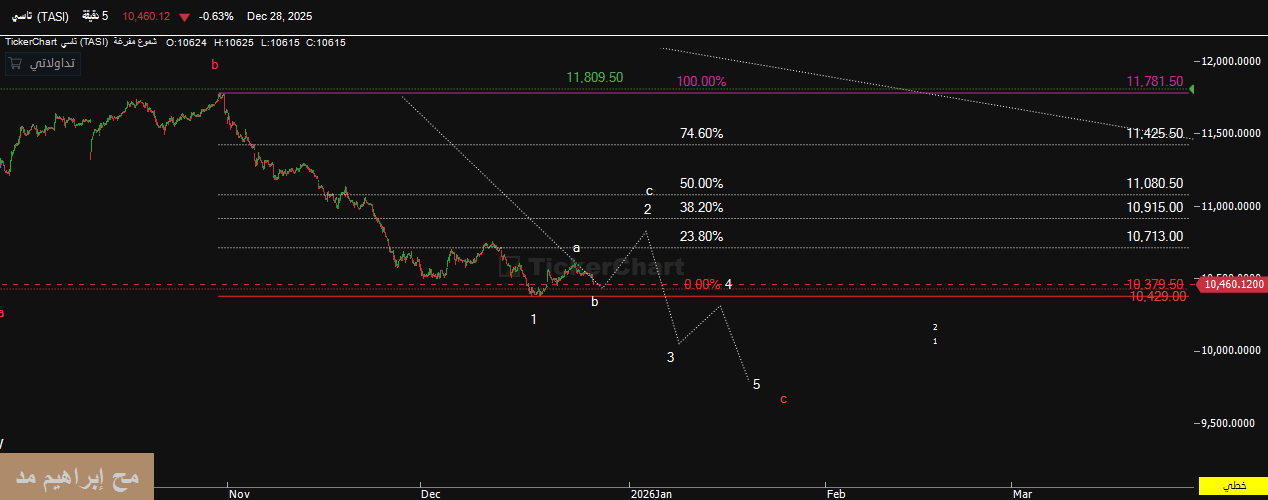Screen dimensions: 1268x500
Task: Select the white wave 'a' label
Action: pos(576,248)
